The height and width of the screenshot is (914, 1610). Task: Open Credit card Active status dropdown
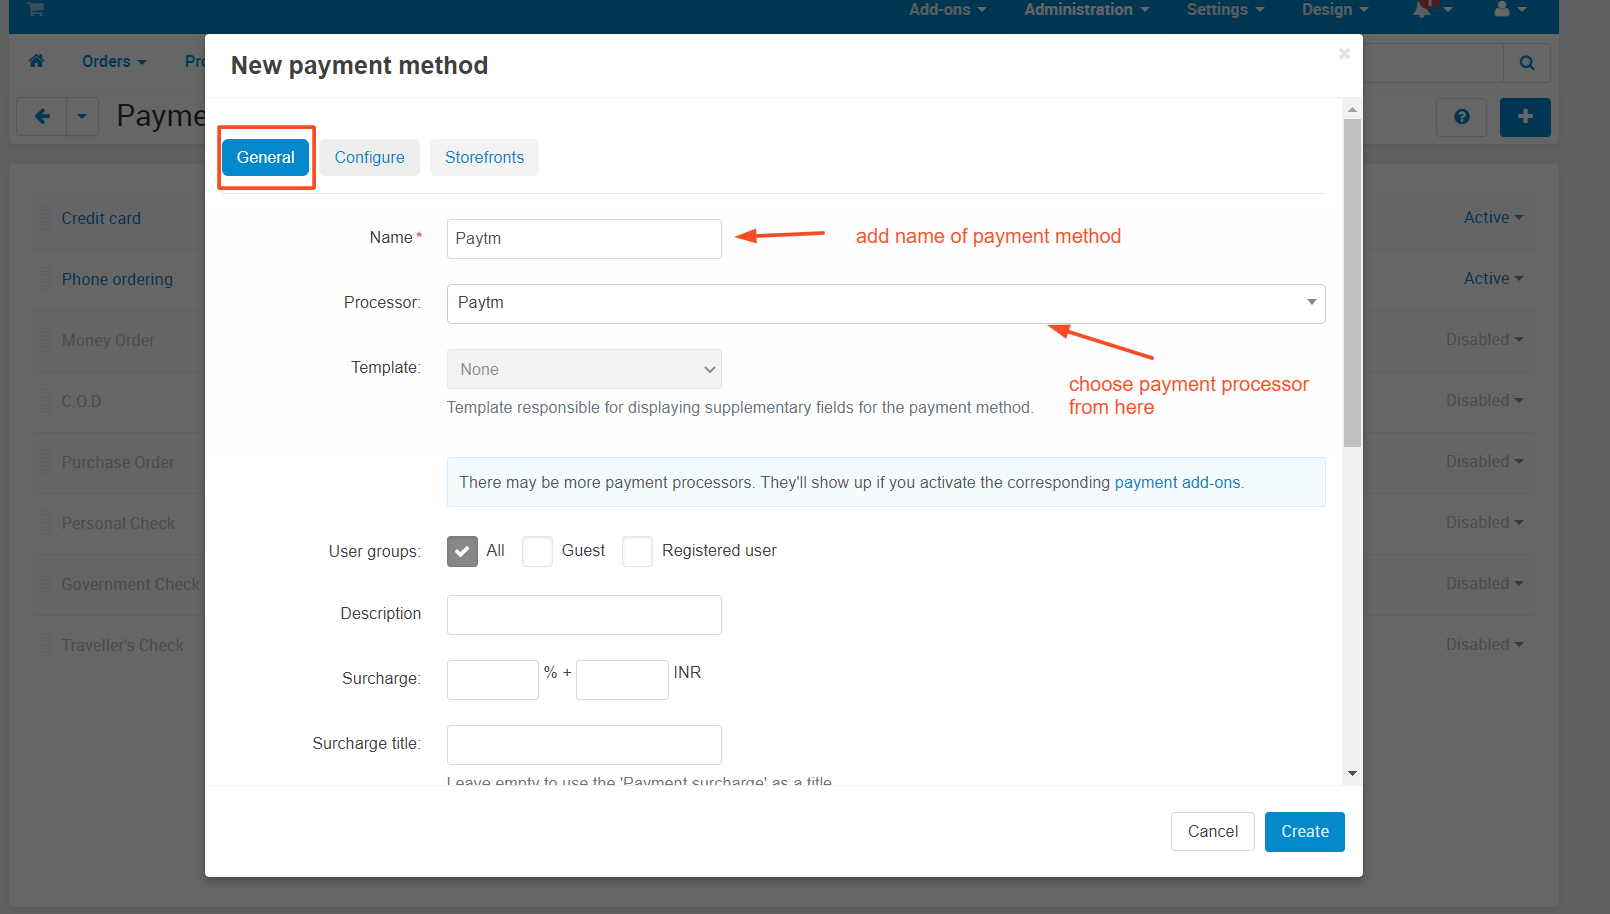tap(1494, 217)
